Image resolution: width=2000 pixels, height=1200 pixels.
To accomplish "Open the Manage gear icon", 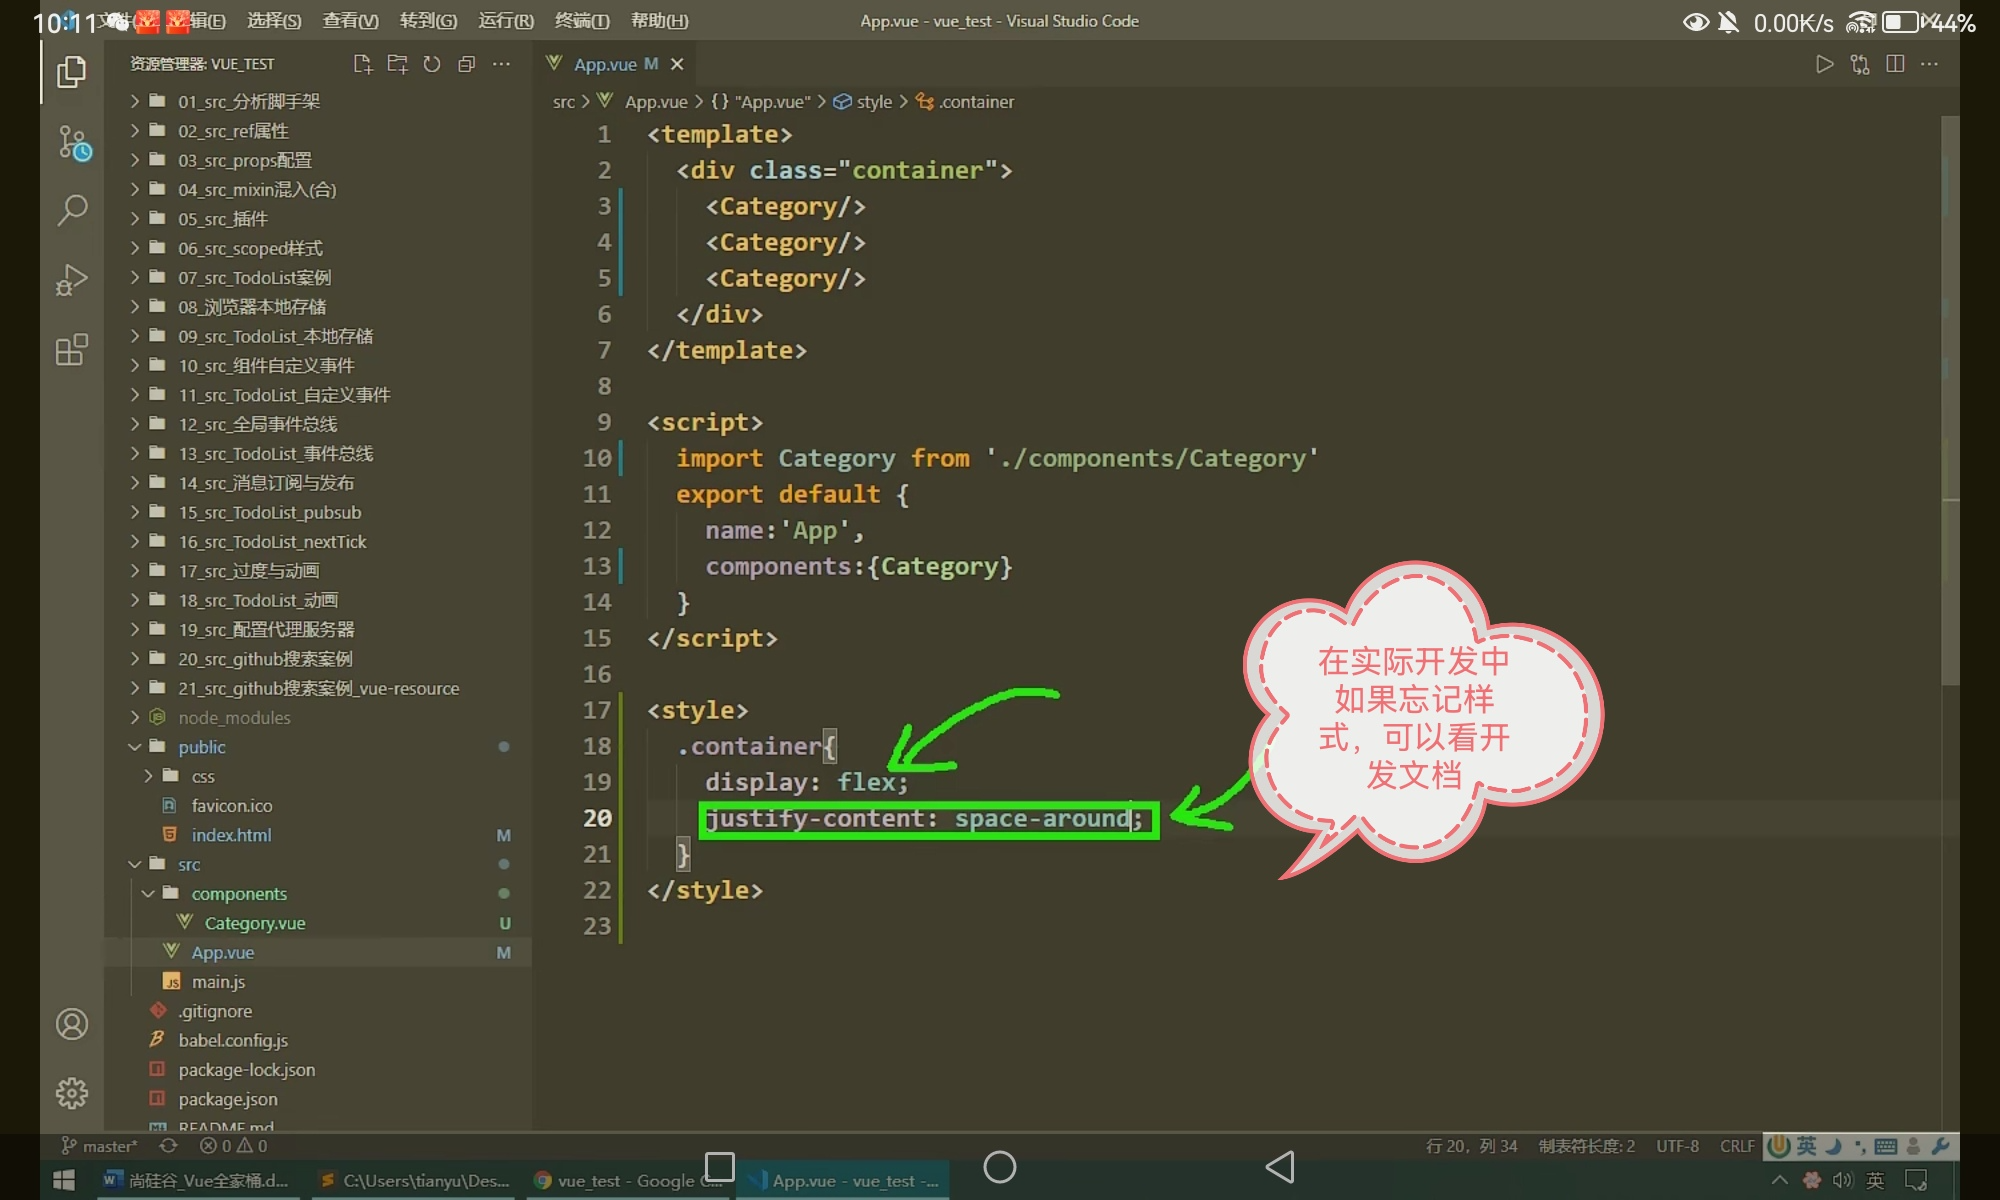I will 72,1093.
